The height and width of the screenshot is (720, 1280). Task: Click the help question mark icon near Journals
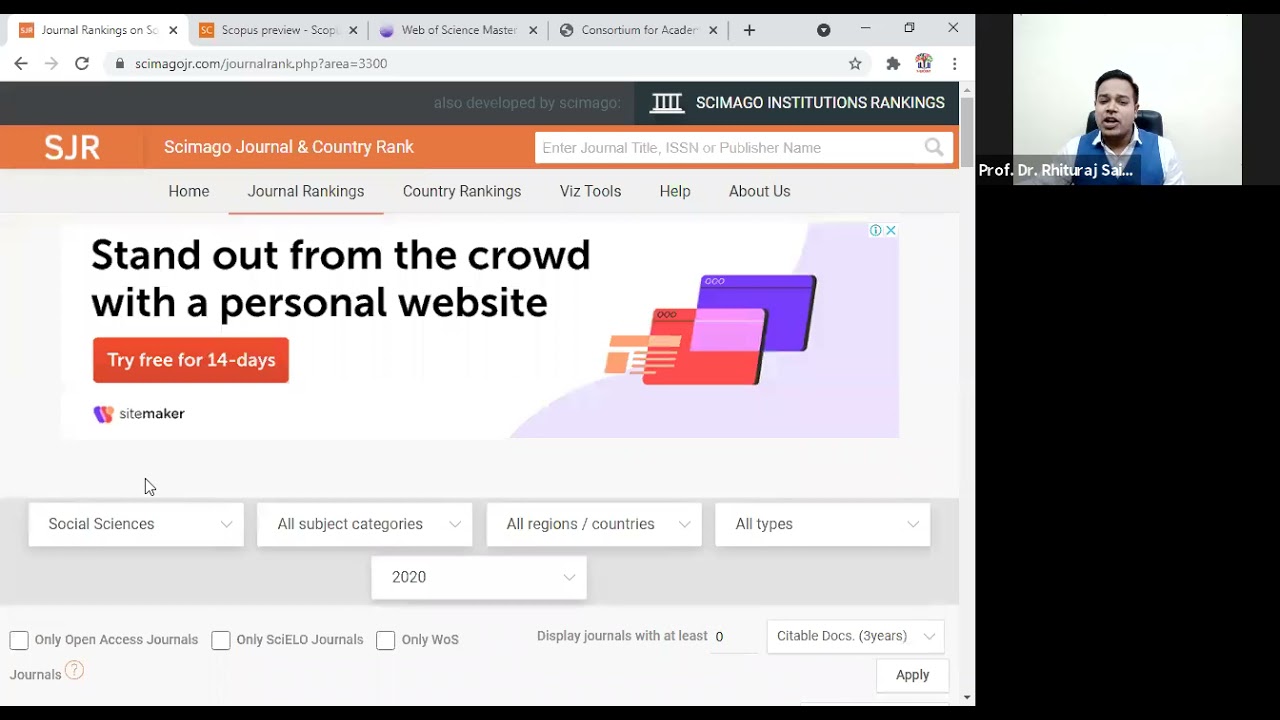[74, 671]
